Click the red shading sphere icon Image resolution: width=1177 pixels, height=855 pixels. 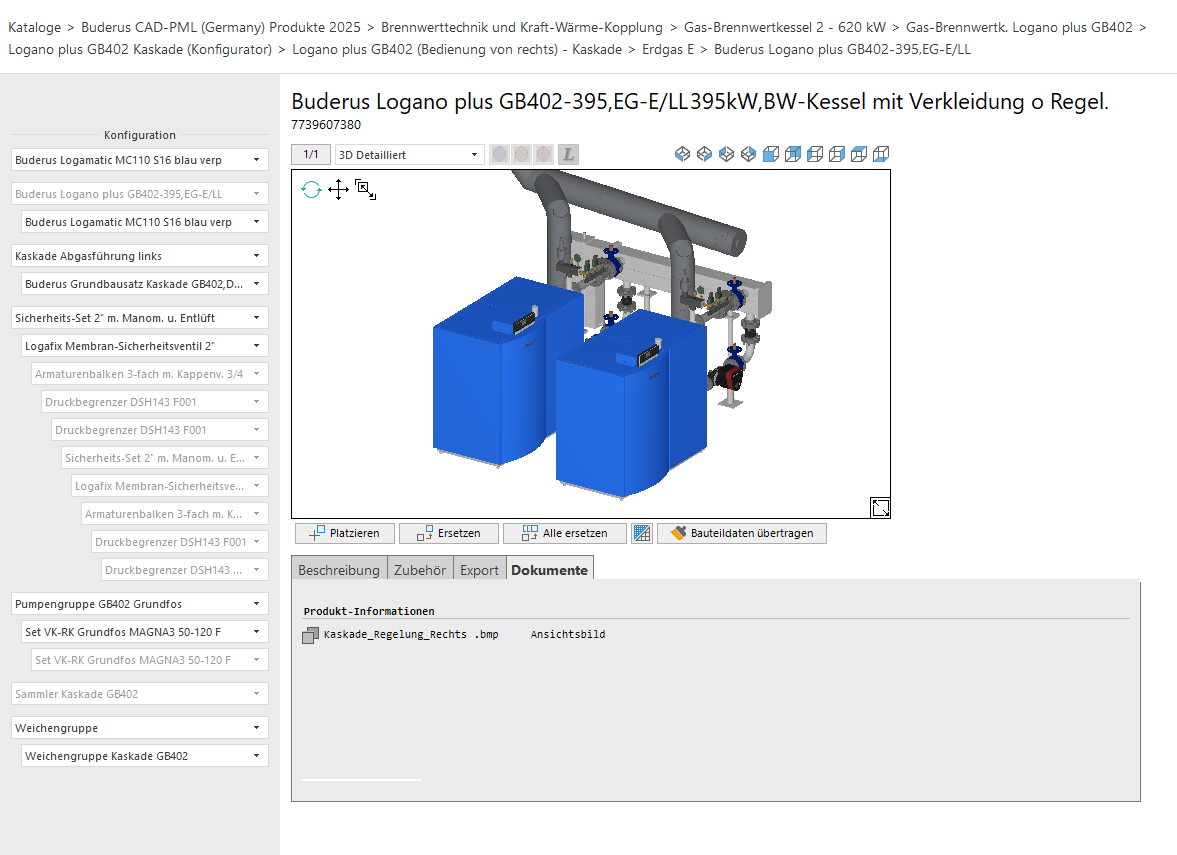coord(543,155)
